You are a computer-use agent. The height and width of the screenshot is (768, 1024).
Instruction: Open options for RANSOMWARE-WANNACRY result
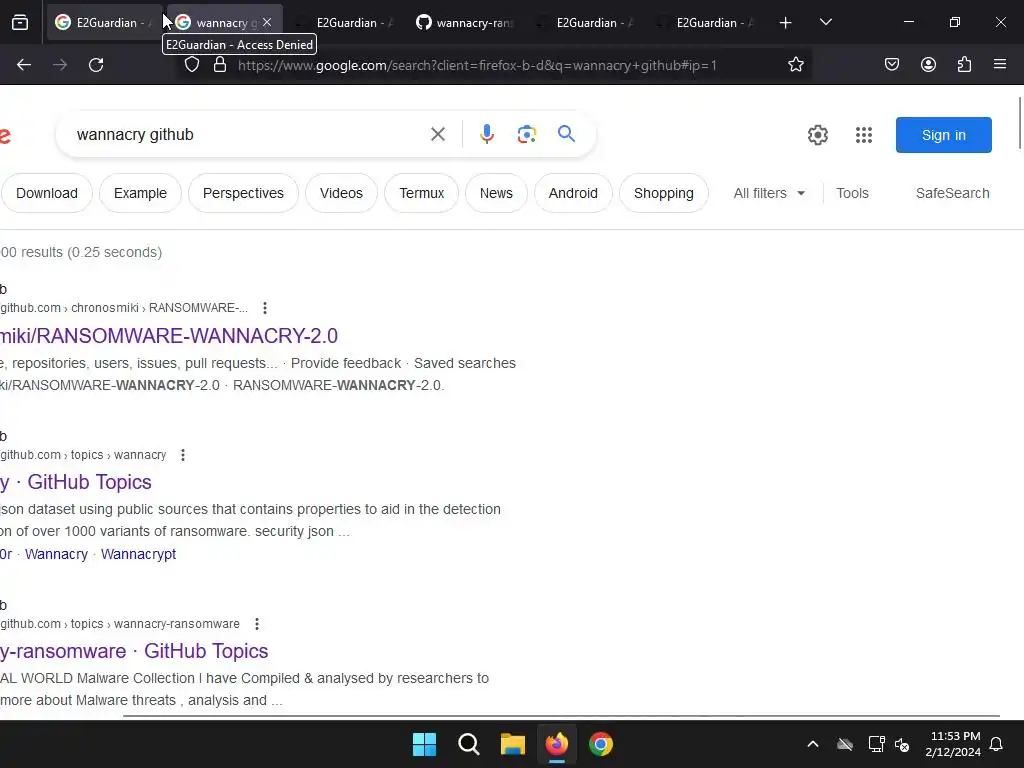(x=264, y=308)
